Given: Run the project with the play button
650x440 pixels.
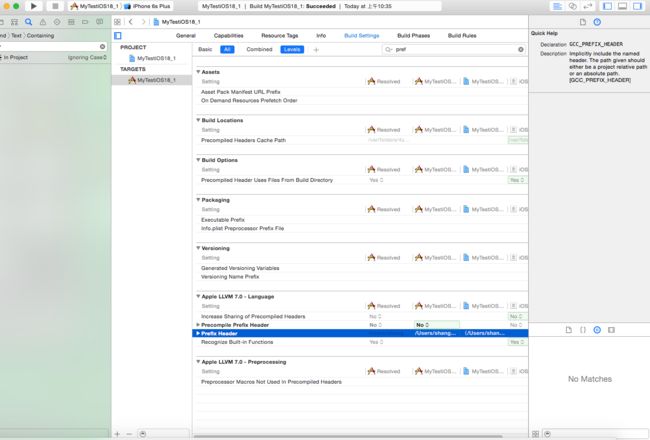Looking at the screenshot, I should coord(34,6).
